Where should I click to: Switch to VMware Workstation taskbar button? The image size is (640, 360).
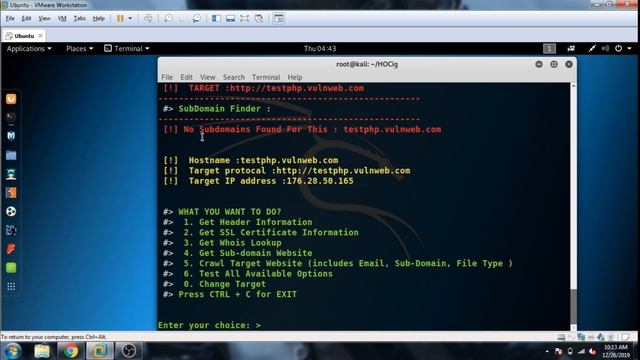click(100, 351)
